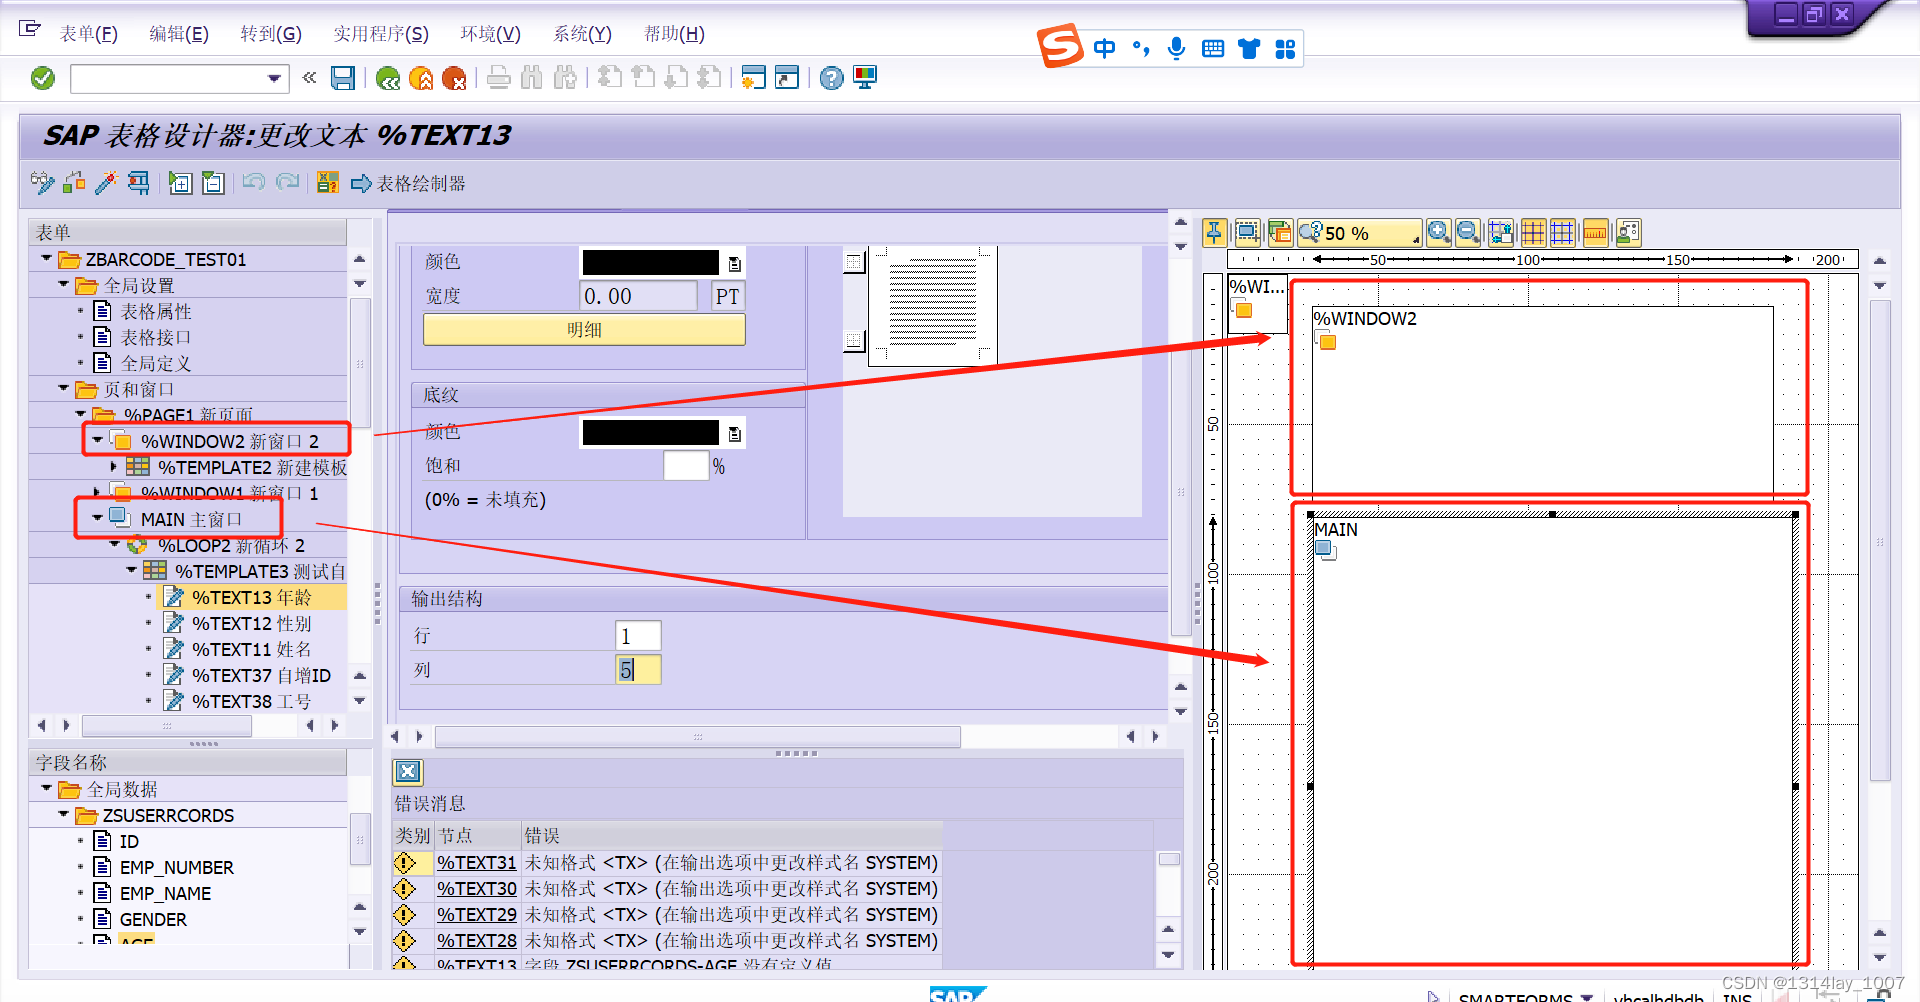
Task: Toggle the pin icon in Form Painter toolbar
Action: [x=1214, y=233]
